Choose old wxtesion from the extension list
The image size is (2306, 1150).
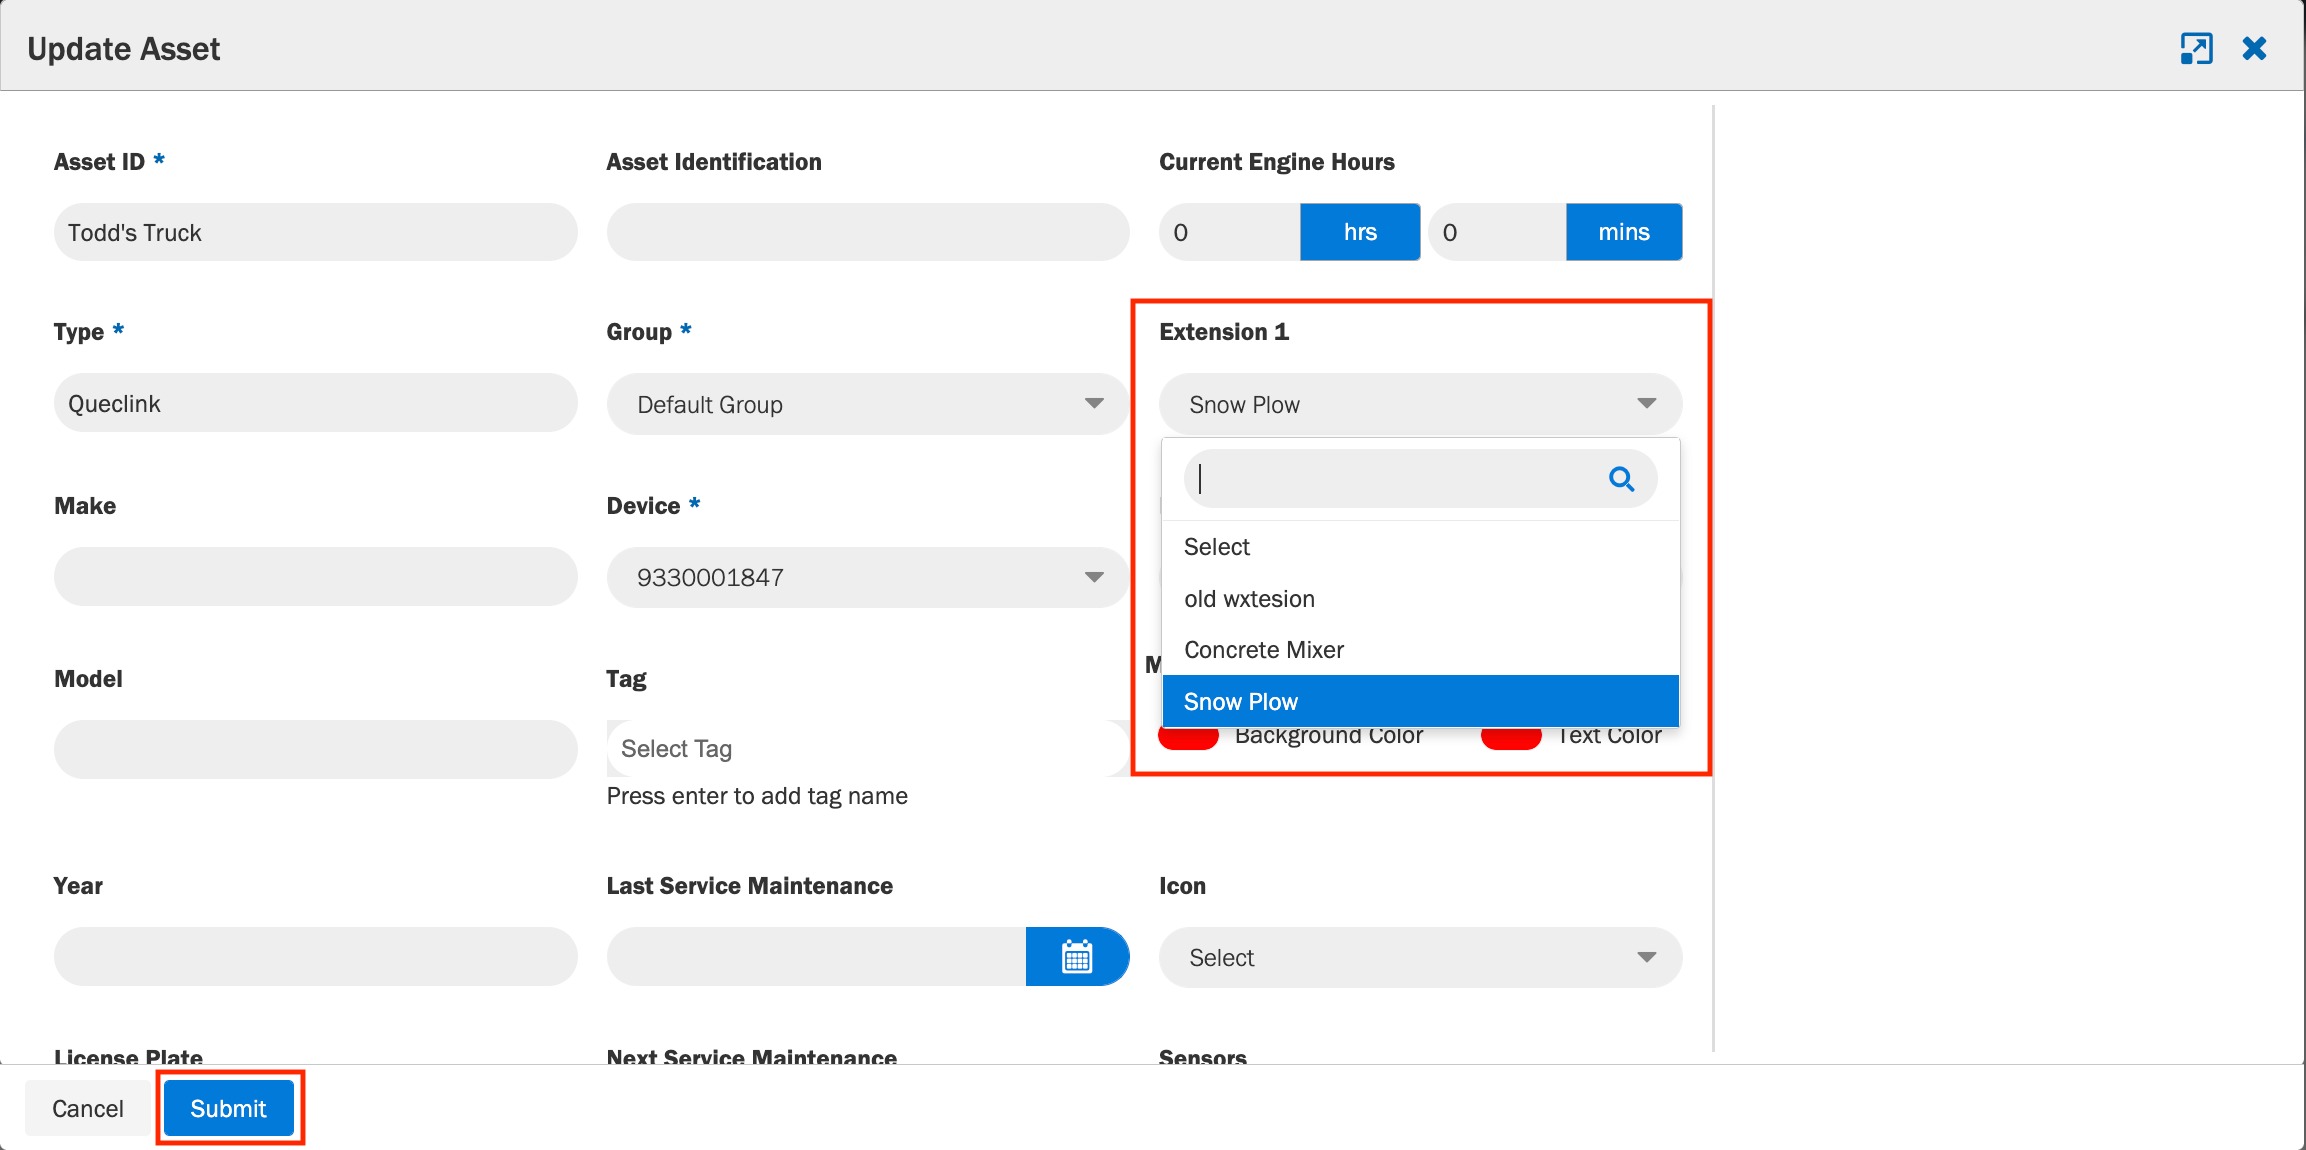point(1420,599)
